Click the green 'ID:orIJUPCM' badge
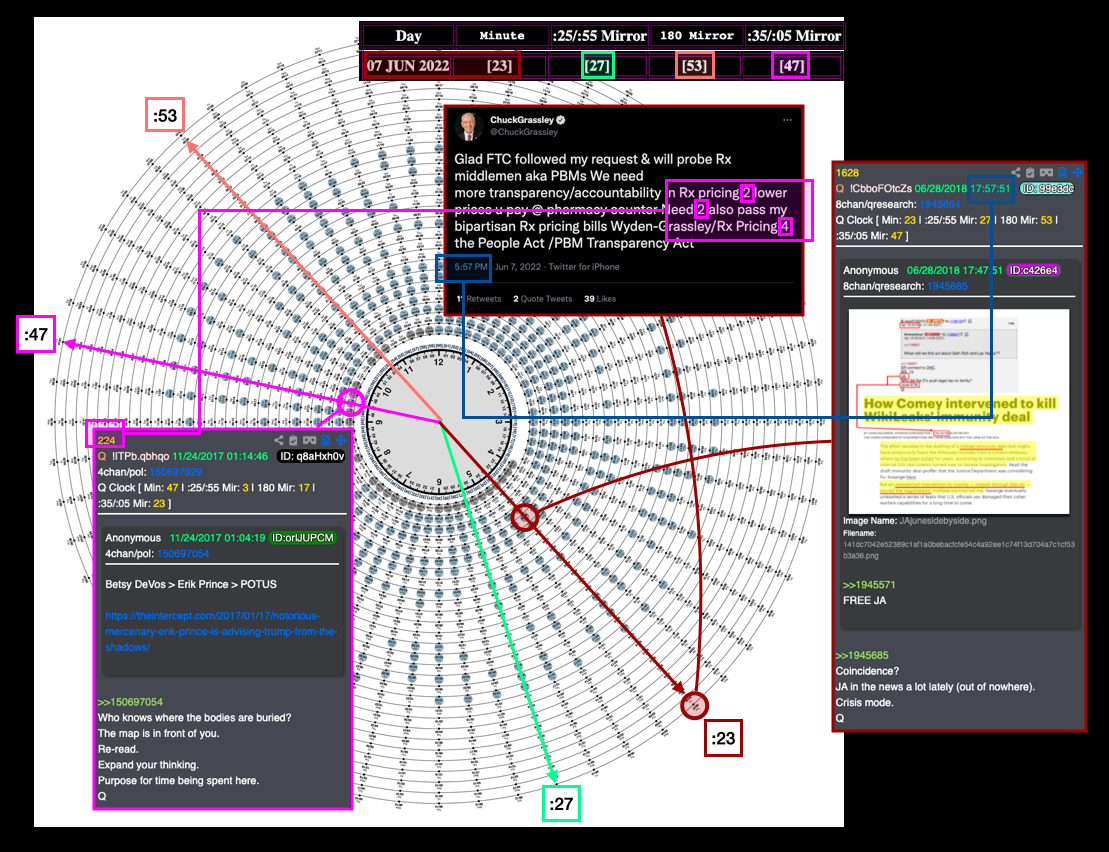Image resolution: width=1109 pixels, height=852 pixels. (303, 538)
